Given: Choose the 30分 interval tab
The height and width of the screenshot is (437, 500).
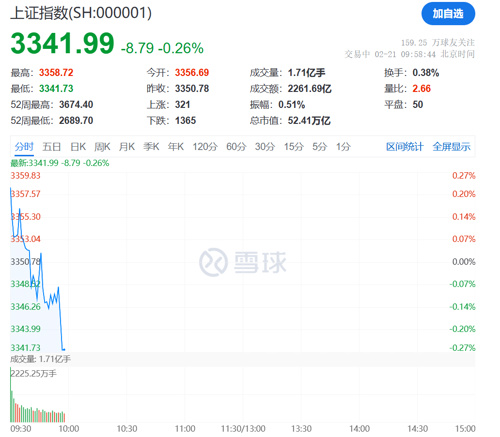Looking at the screenshot, I should pyautogui.click(x=265, y=147).
